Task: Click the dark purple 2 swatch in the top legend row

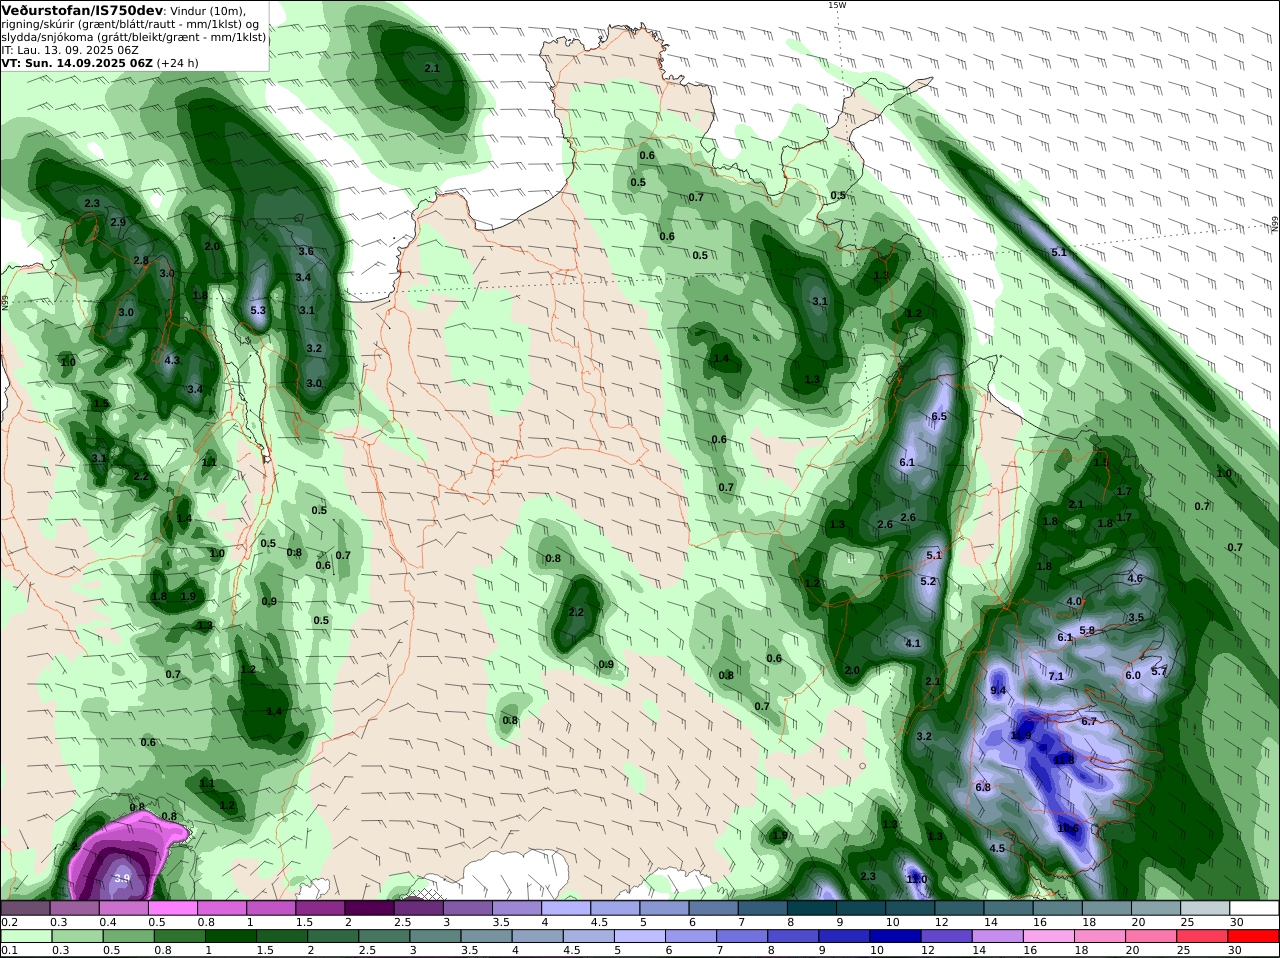Action: [x=369, y=908]
